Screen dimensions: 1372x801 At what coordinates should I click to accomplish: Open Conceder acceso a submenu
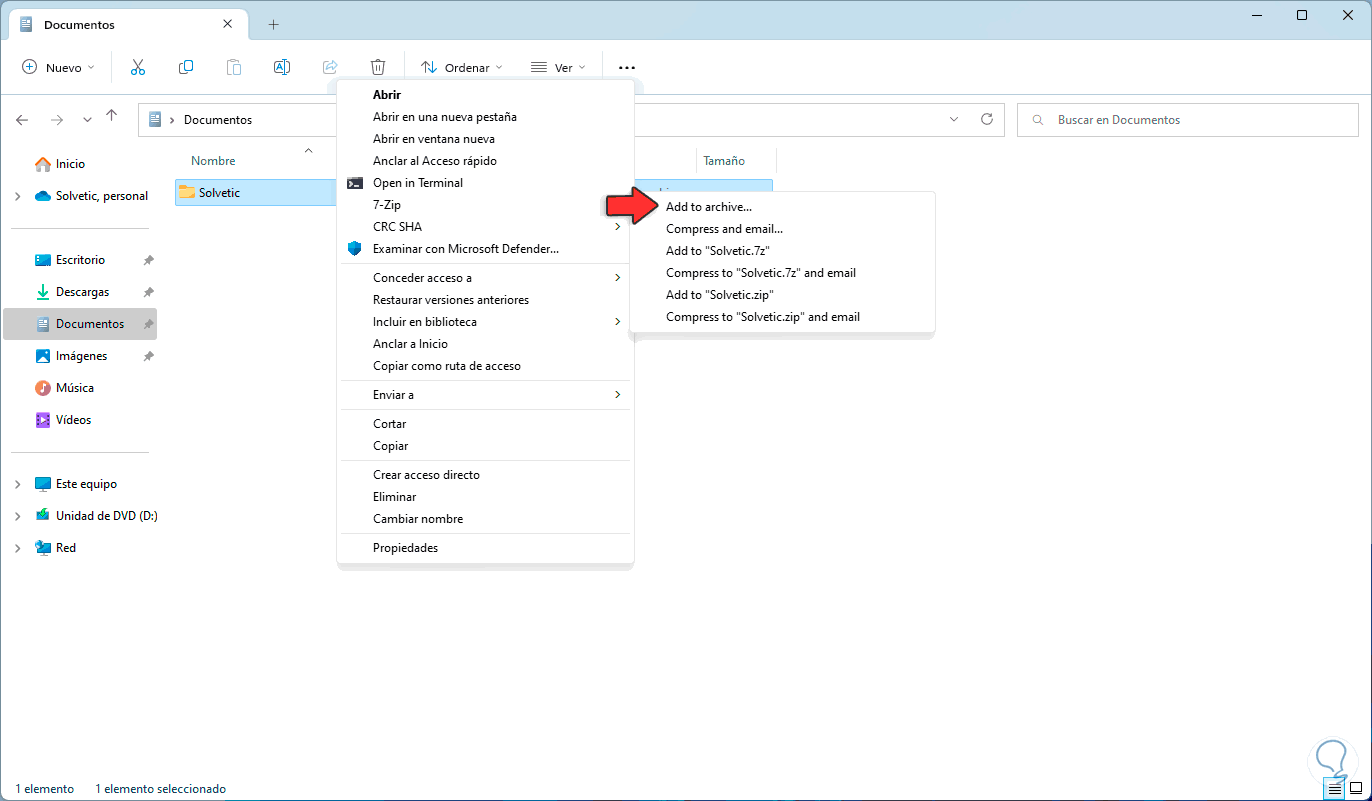[x=486, y=278]
